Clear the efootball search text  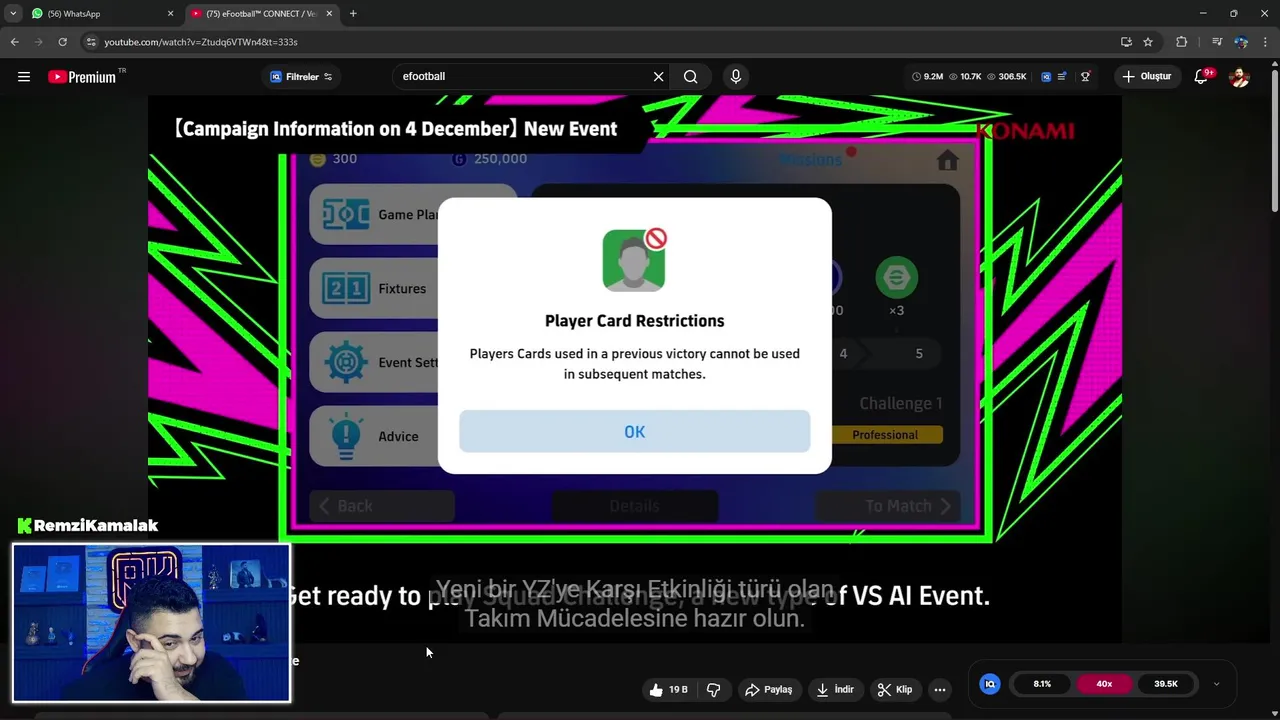[658, 77]
